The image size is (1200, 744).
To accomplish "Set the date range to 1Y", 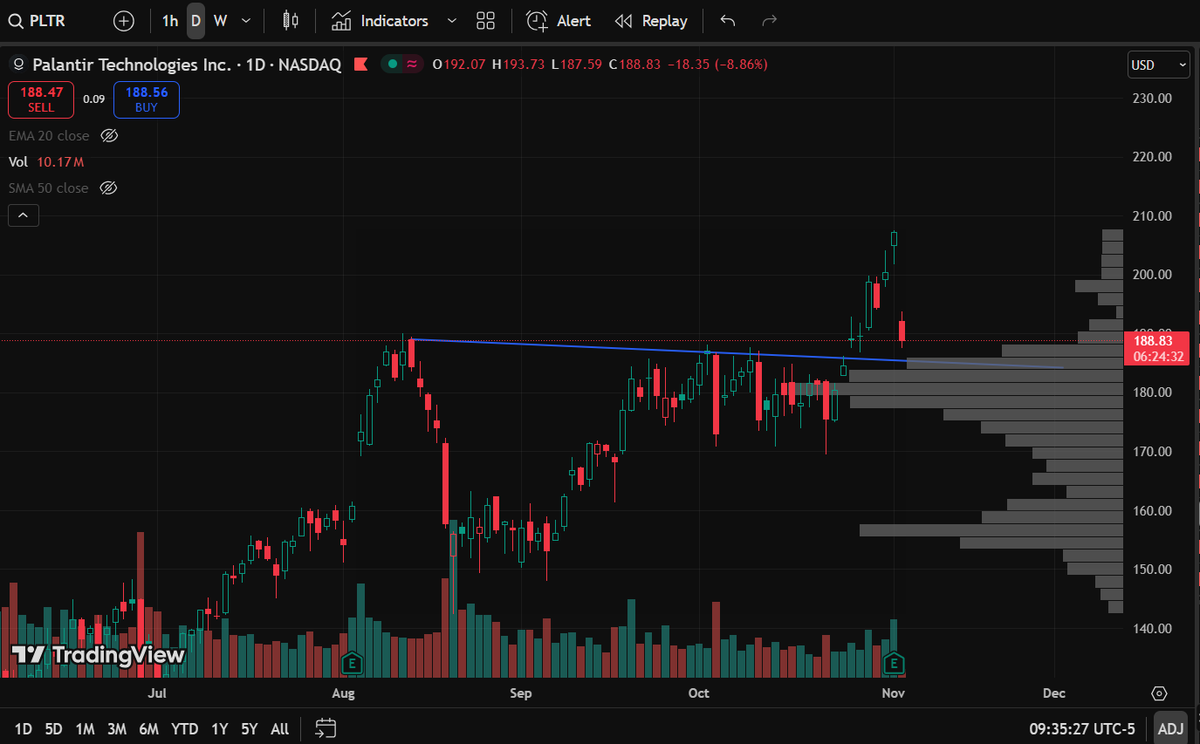I will 219,729.
